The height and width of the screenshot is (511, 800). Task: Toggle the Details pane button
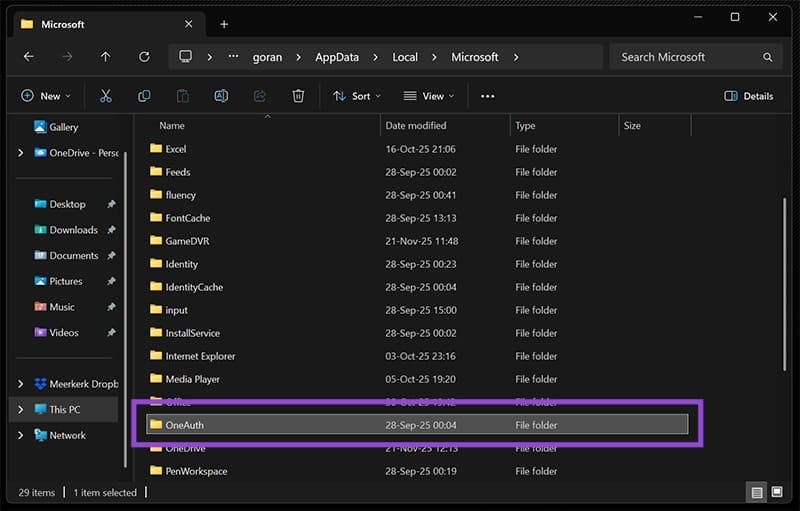coord(748,96)
